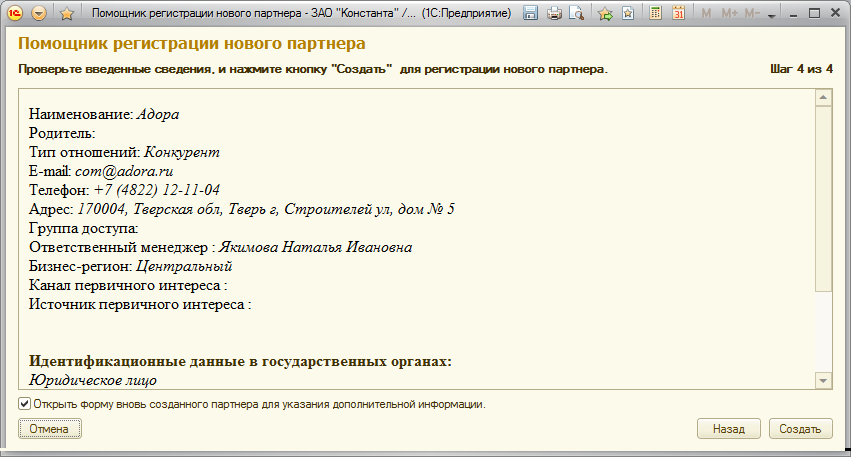Click the Создать button
This screenshot has width=851, height=457.
801,429
